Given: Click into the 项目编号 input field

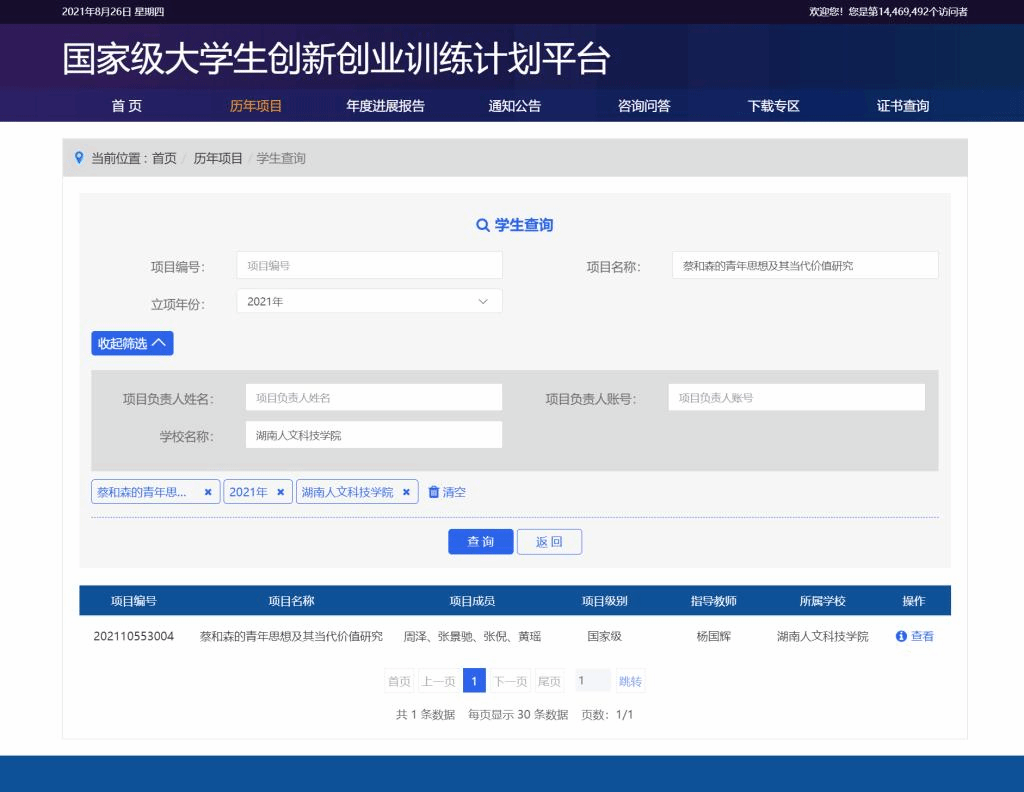Looking at the screenshot, I should (369, 266).
